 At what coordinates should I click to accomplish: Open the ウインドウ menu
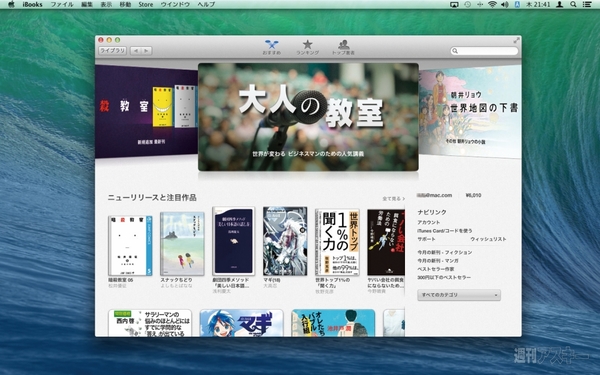175,4
